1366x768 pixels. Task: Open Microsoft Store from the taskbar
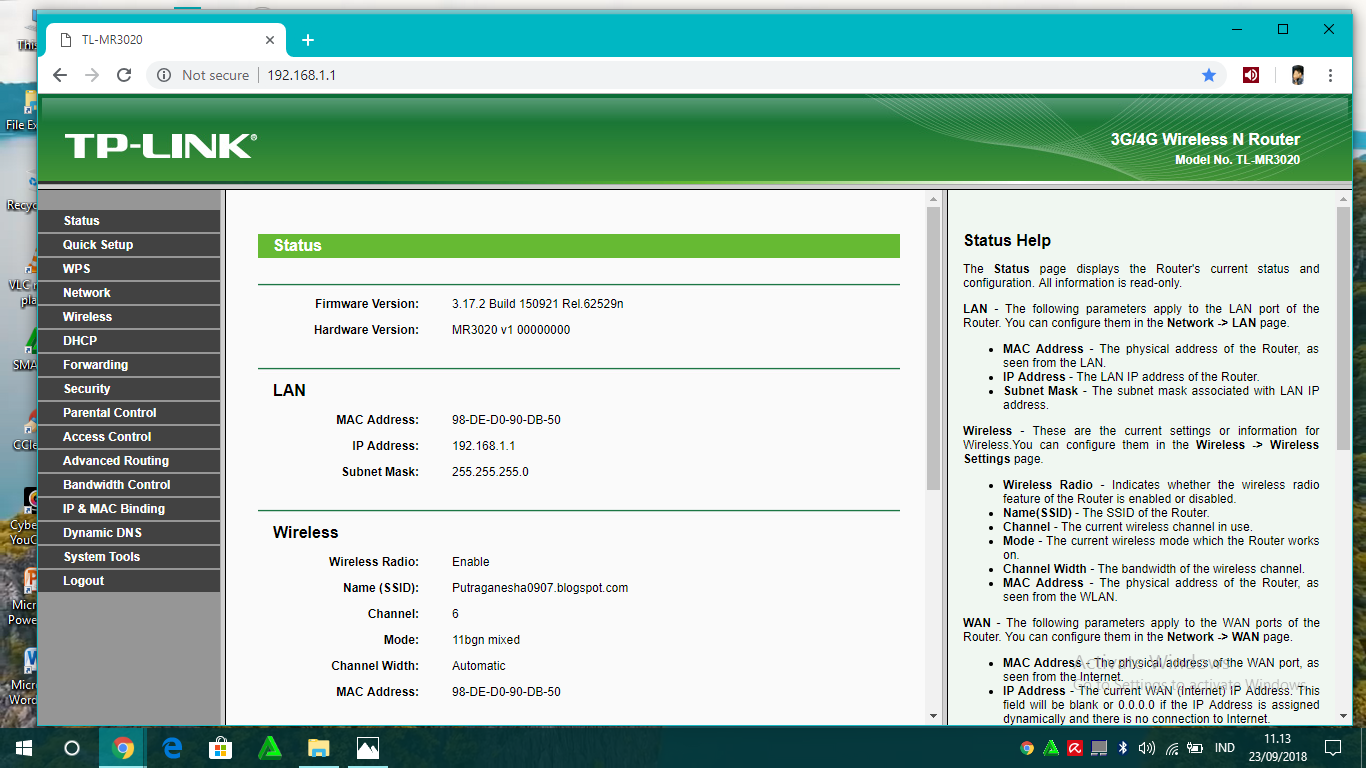click(221, 747)
